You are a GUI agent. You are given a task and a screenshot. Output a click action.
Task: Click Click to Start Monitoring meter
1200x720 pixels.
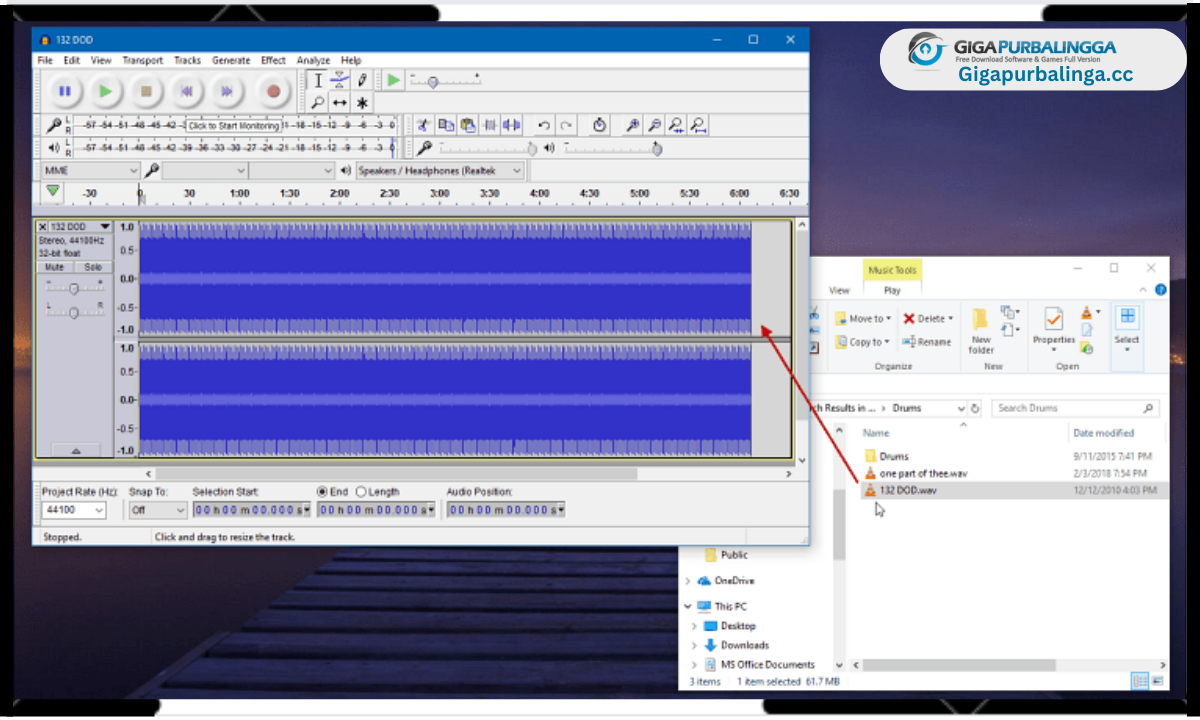[234, 126]
